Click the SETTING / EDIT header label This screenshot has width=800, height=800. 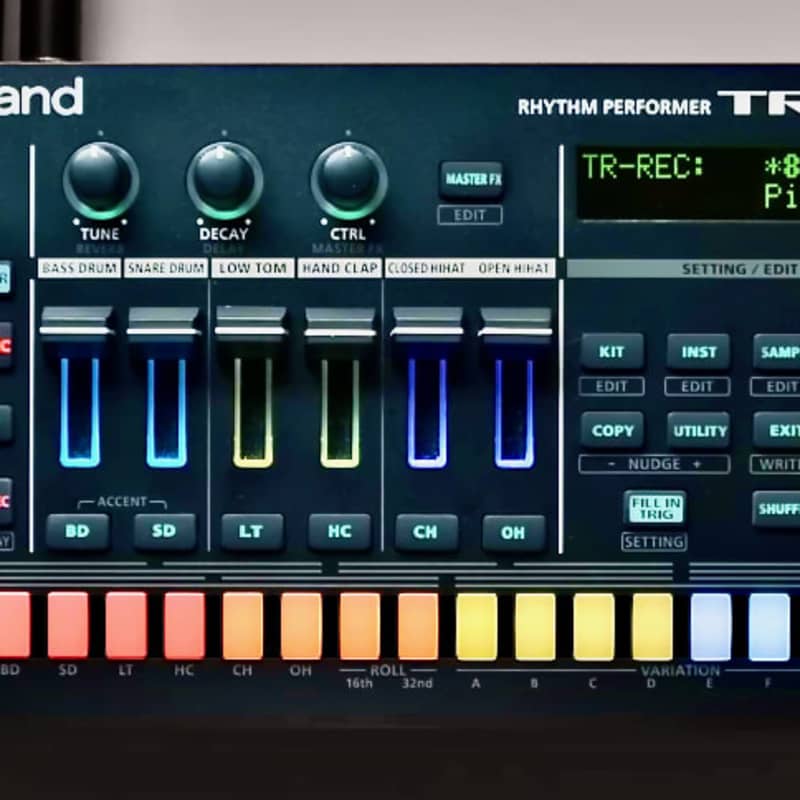pos(739,269)
